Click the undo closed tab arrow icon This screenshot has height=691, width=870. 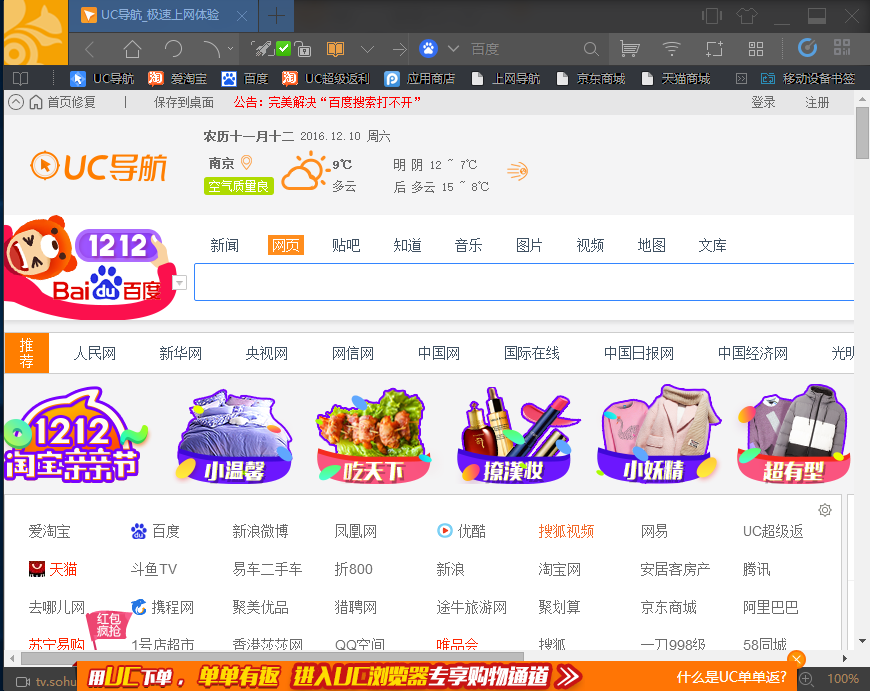(x=211, y=49)
